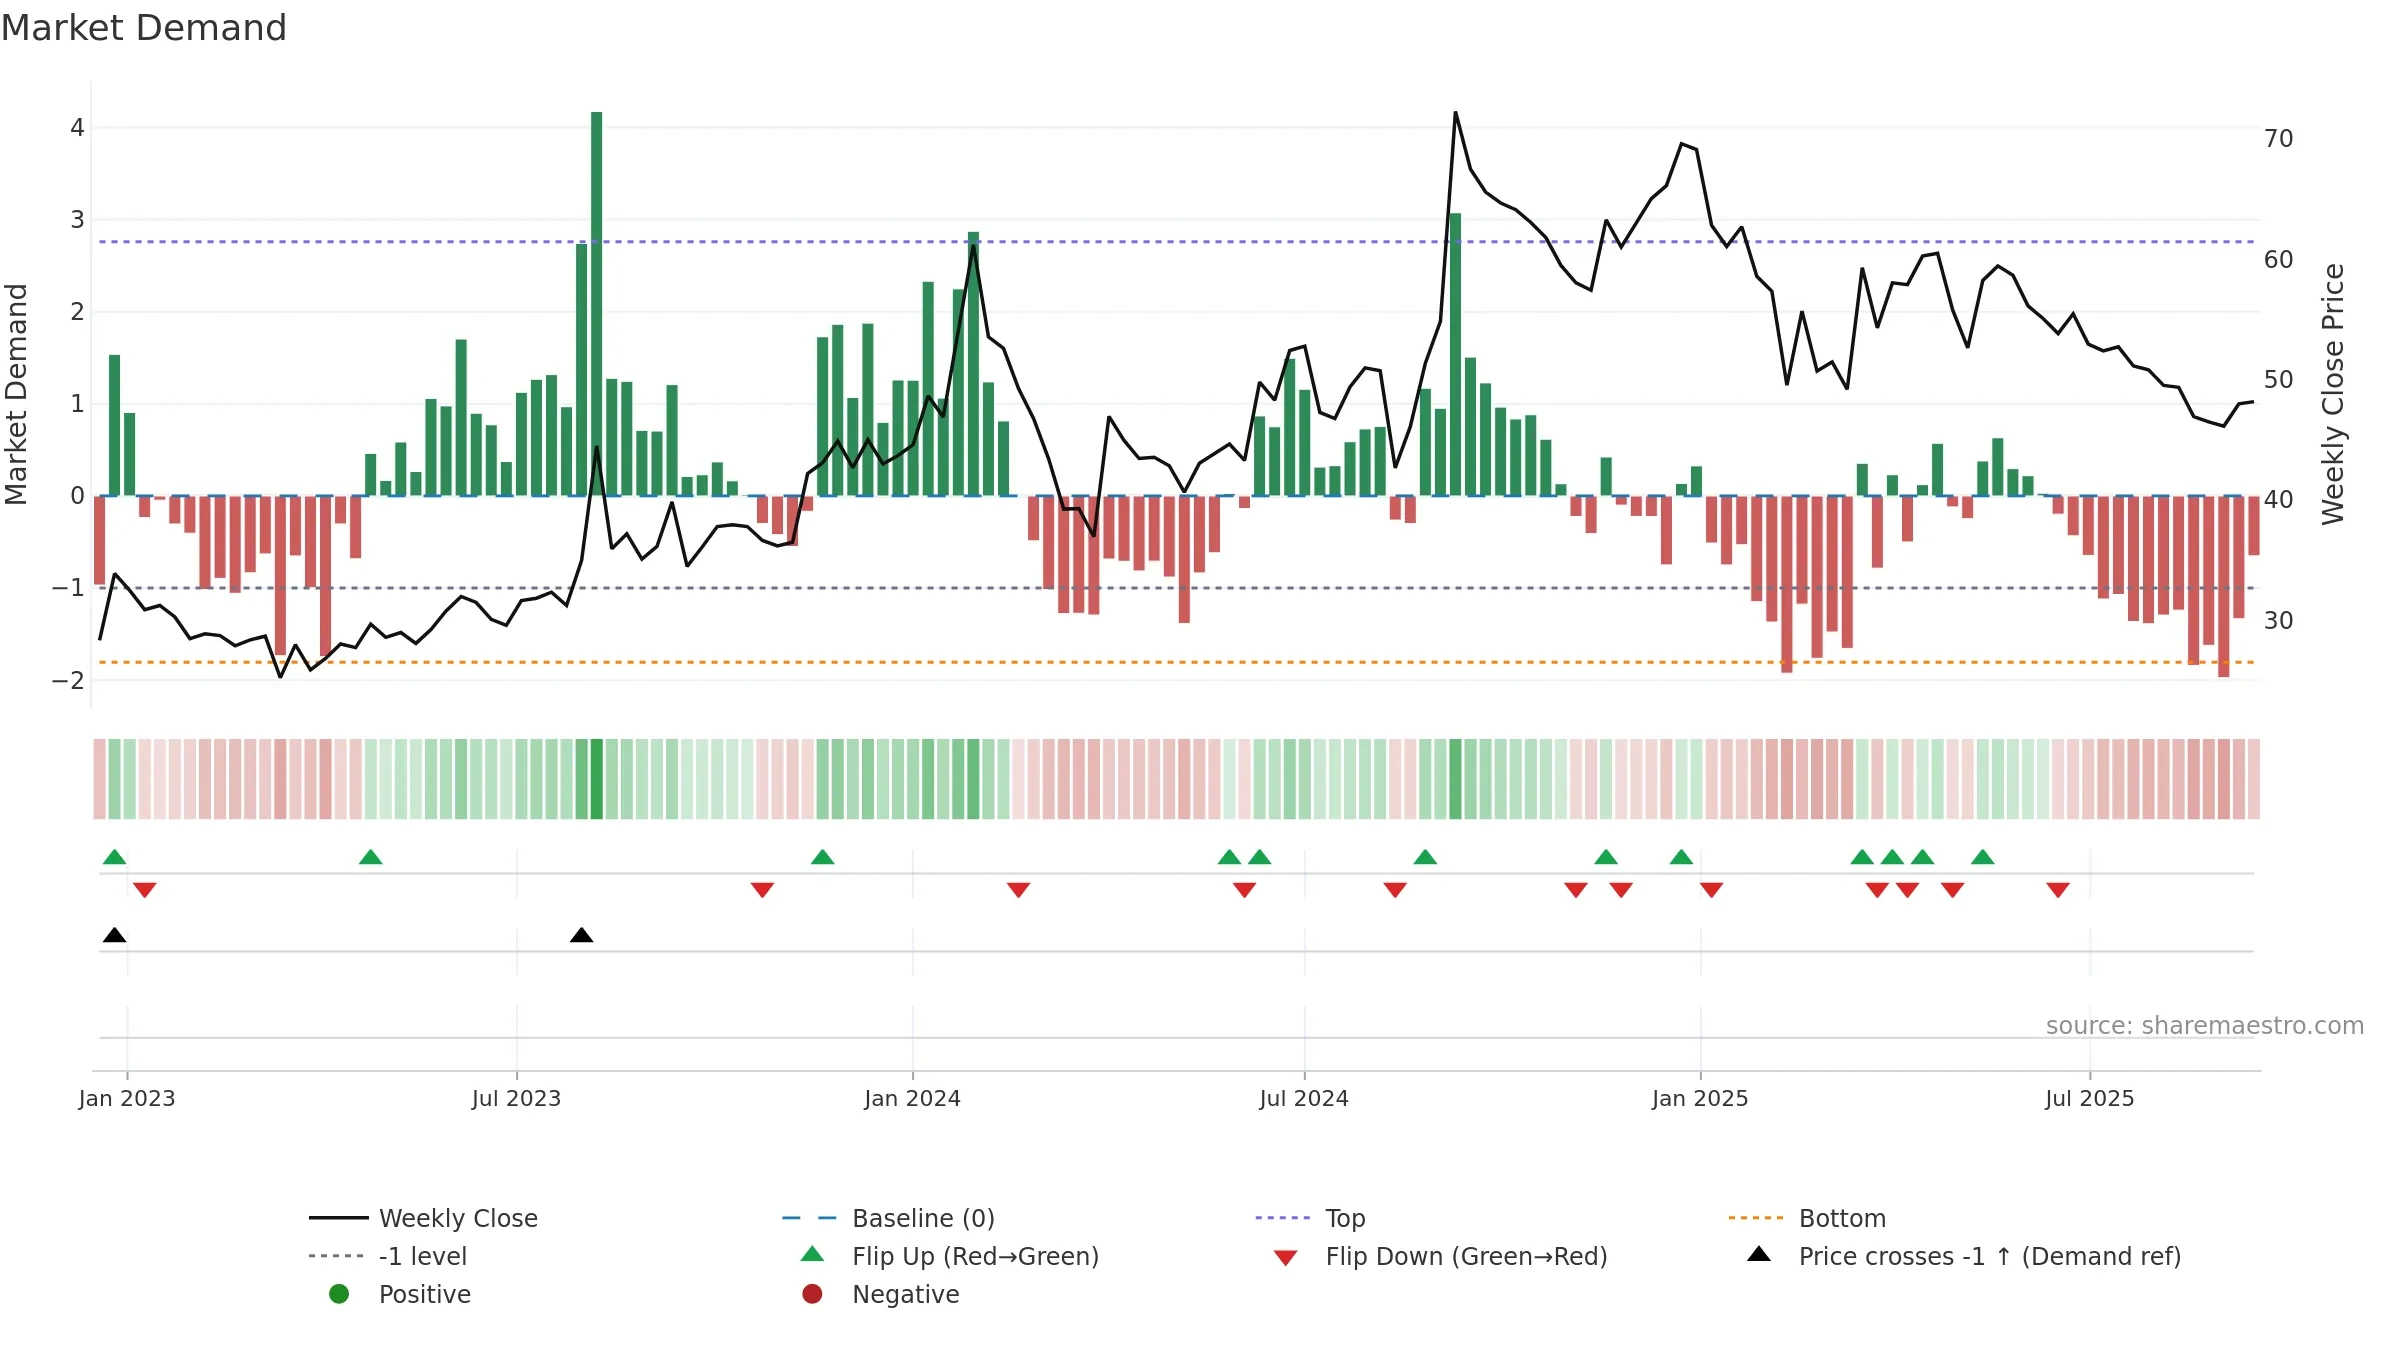Click the green flip-up marker near Nov 2023

click(823, 857)
